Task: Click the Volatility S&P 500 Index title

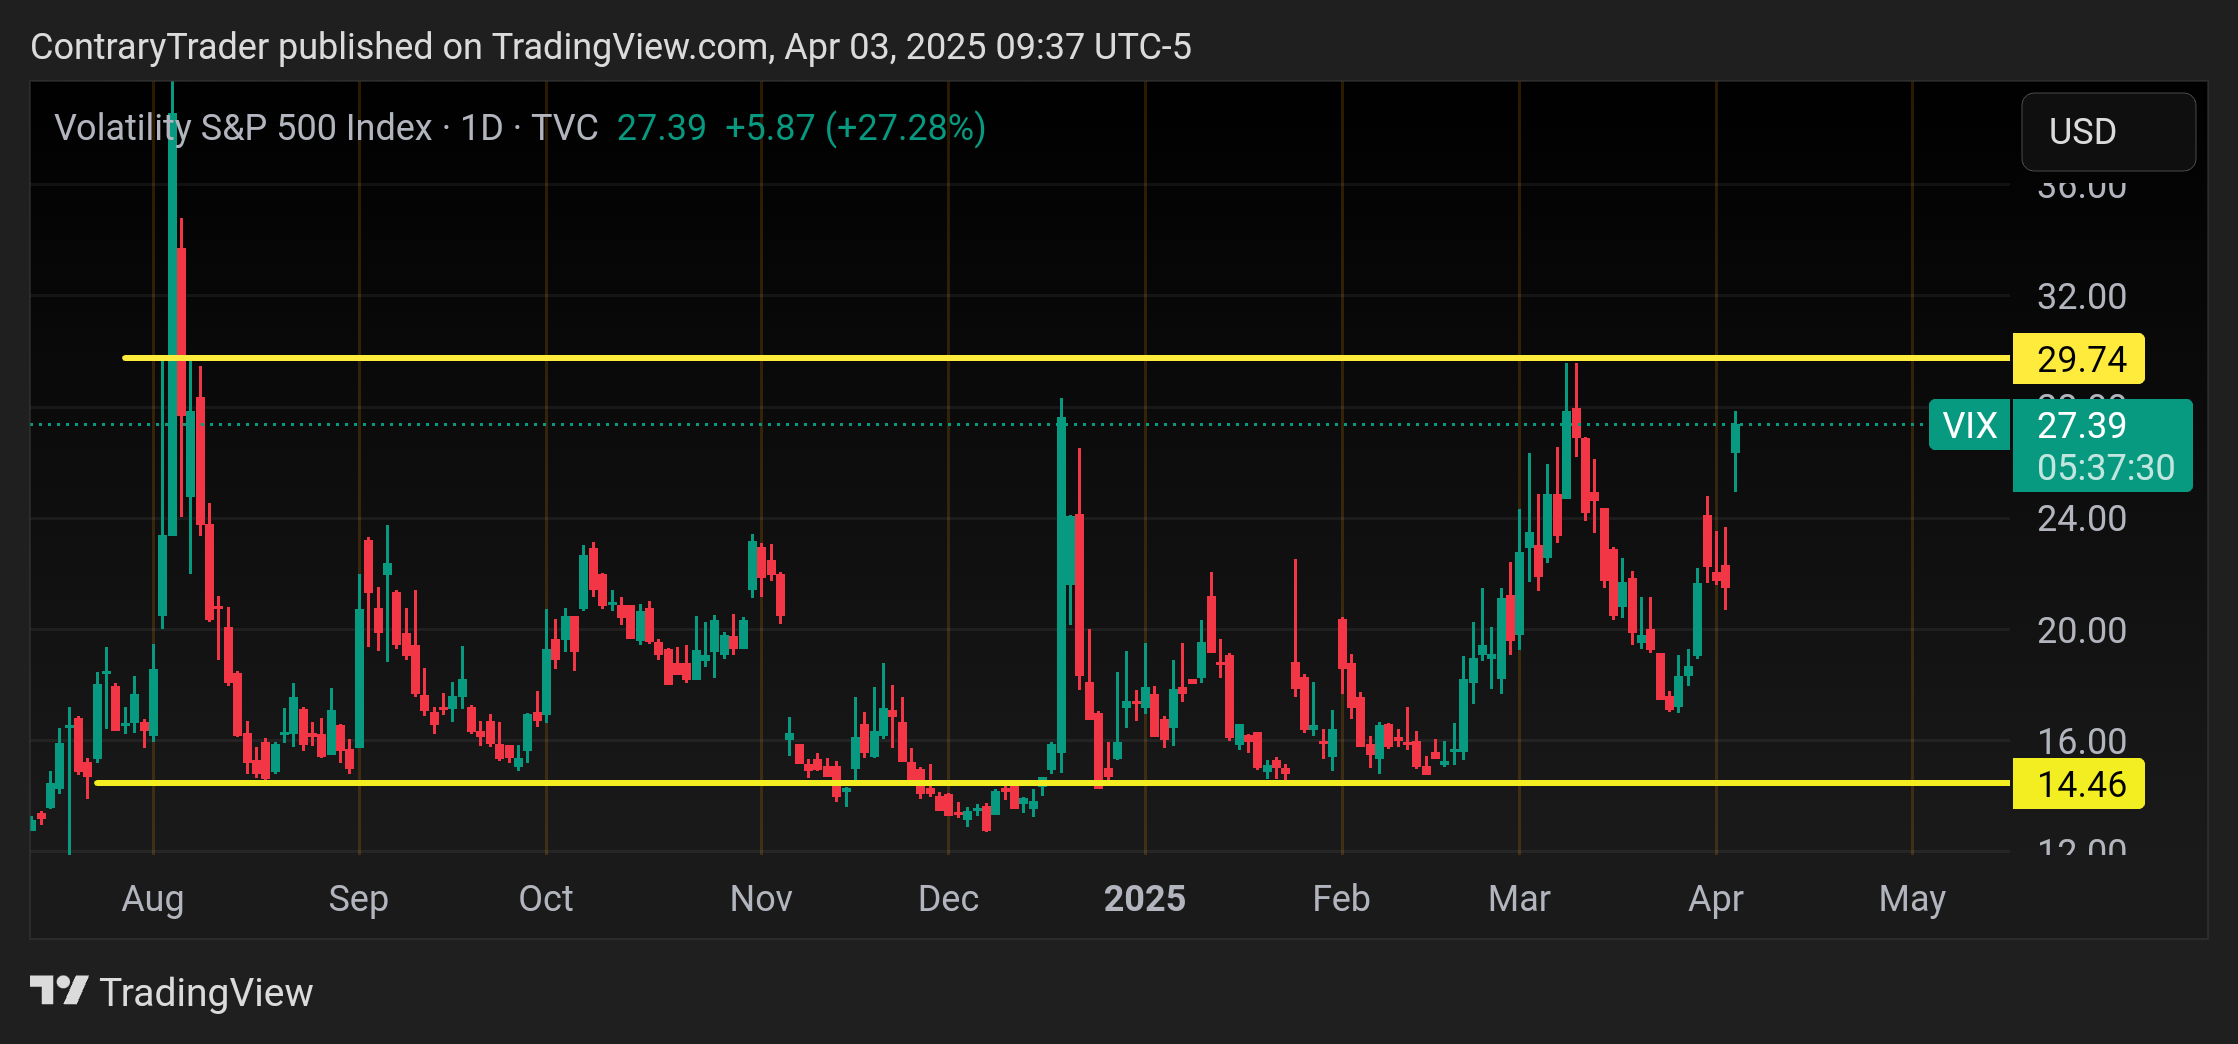Action: coord(243,128)
